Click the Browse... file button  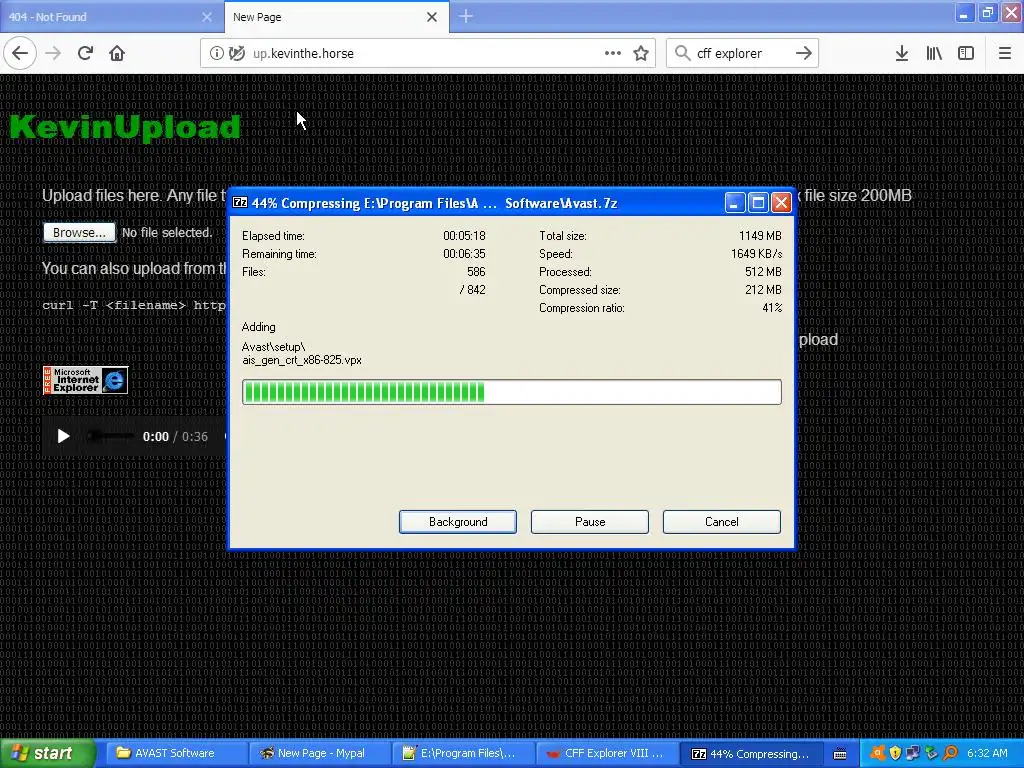tap(79, 232)
